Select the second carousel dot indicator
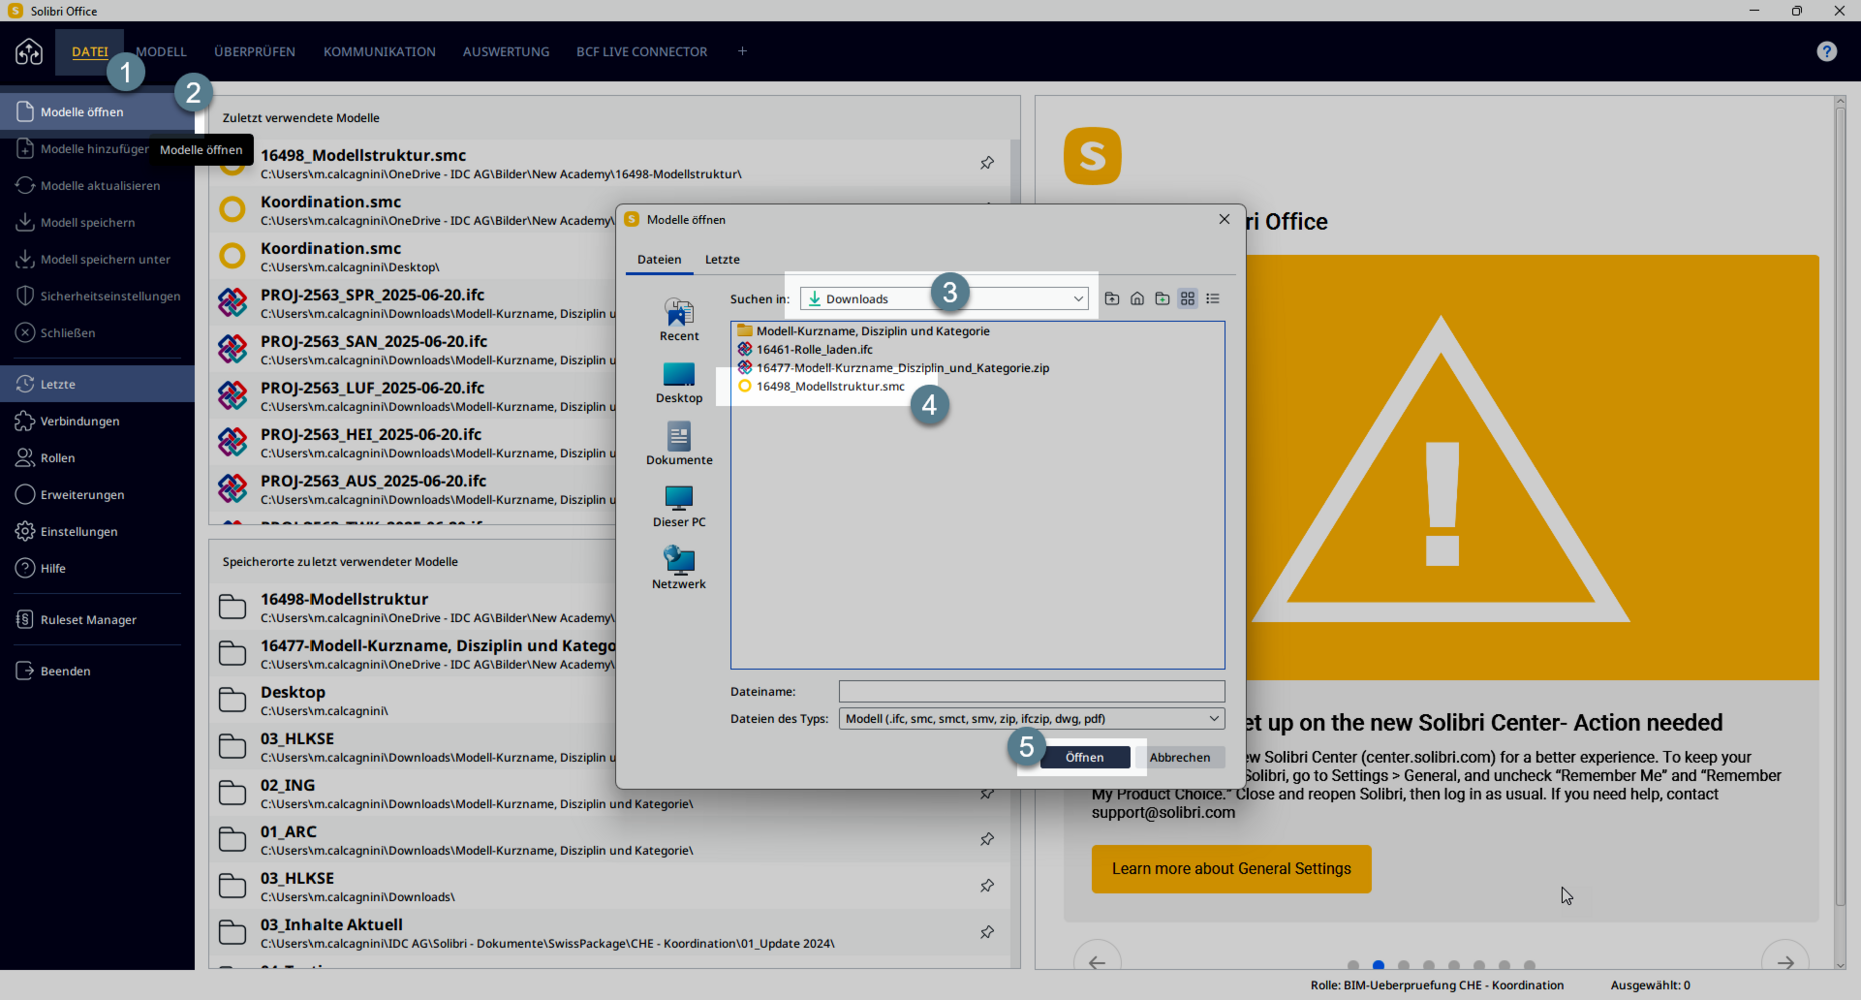The width and height of the screenshot is (1861, 1000). (1378, 965)
